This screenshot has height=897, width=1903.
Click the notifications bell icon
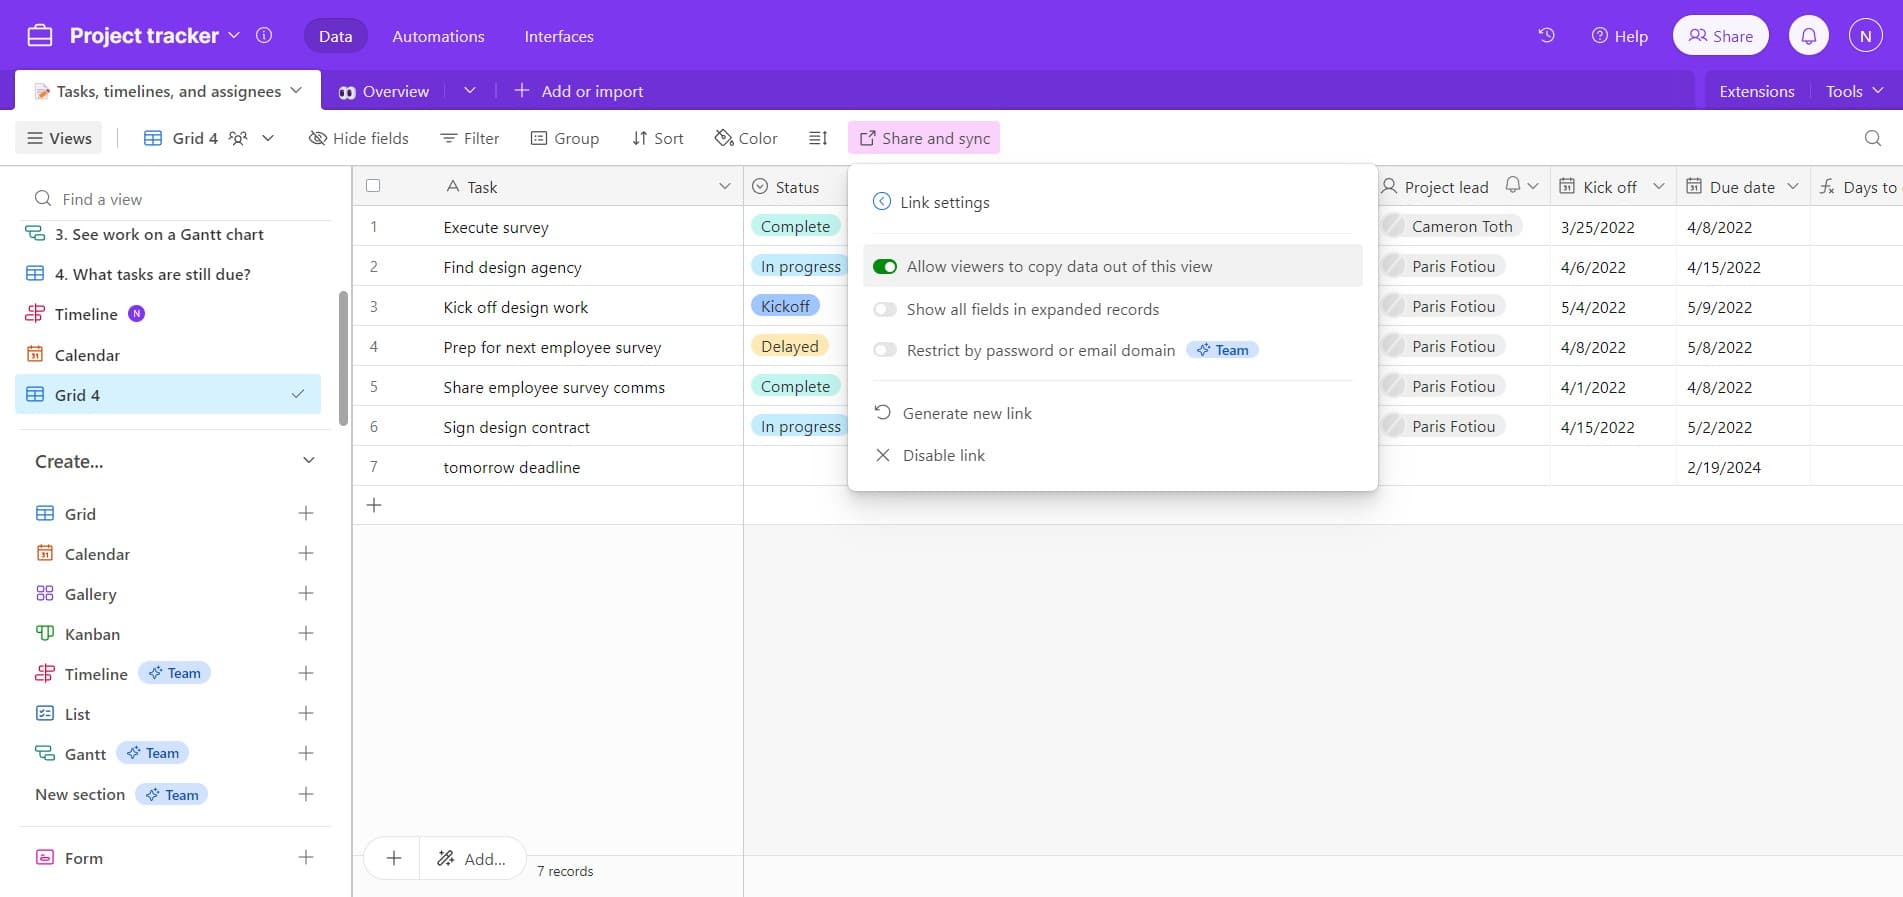tap(1808, 36)
